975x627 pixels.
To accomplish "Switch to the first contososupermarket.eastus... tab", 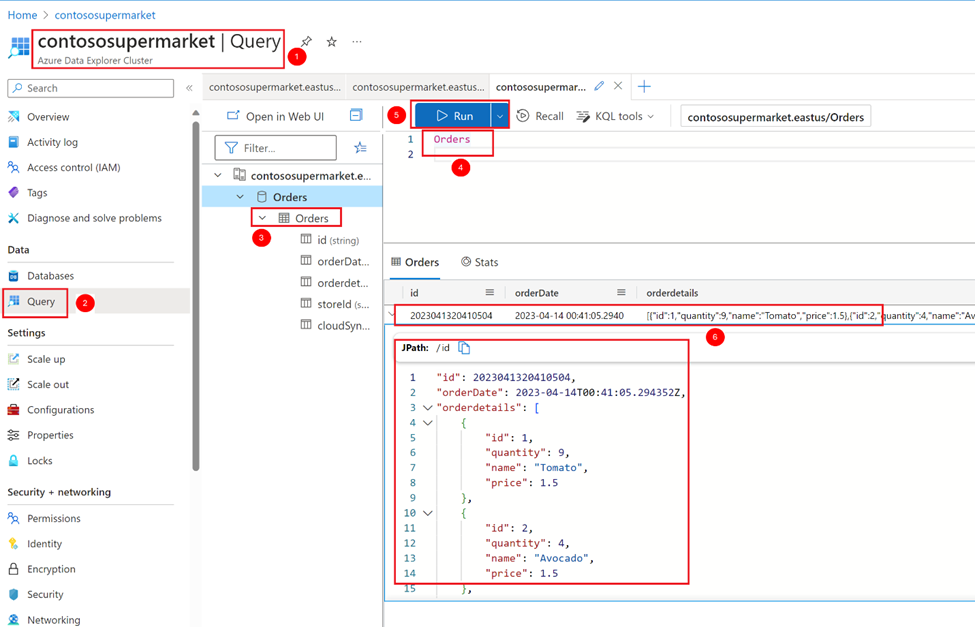I will pos(275,87).
